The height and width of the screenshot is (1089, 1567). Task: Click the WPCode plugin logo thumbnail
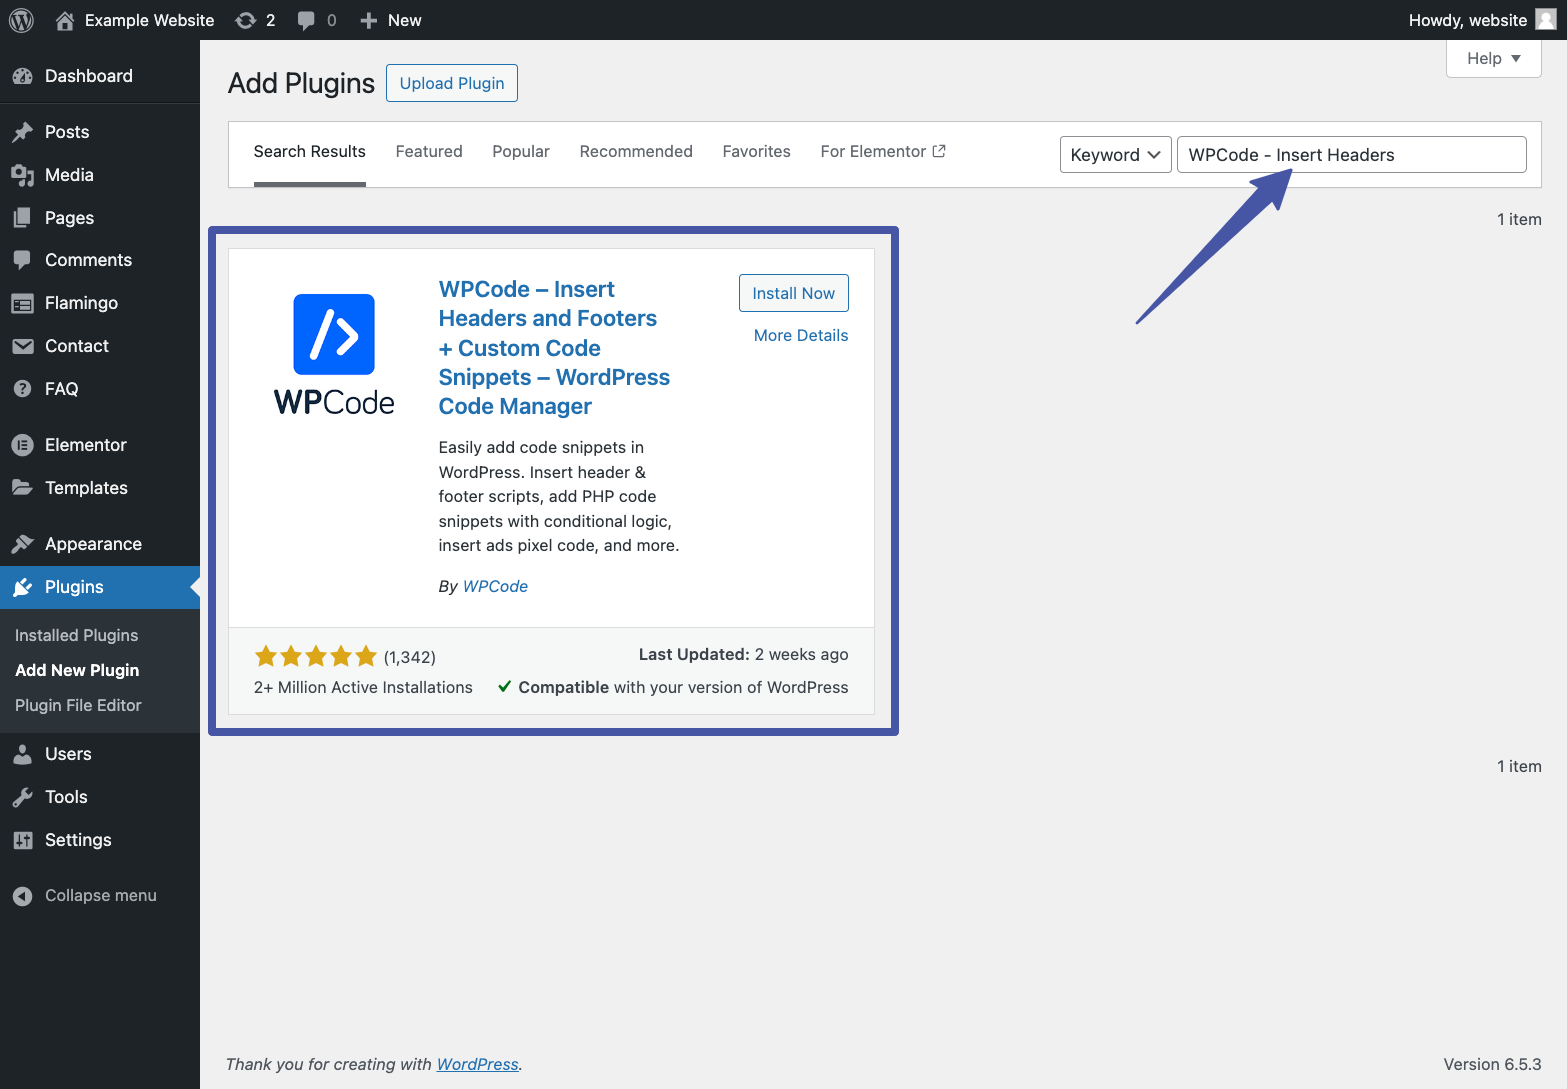click(334, 355)
